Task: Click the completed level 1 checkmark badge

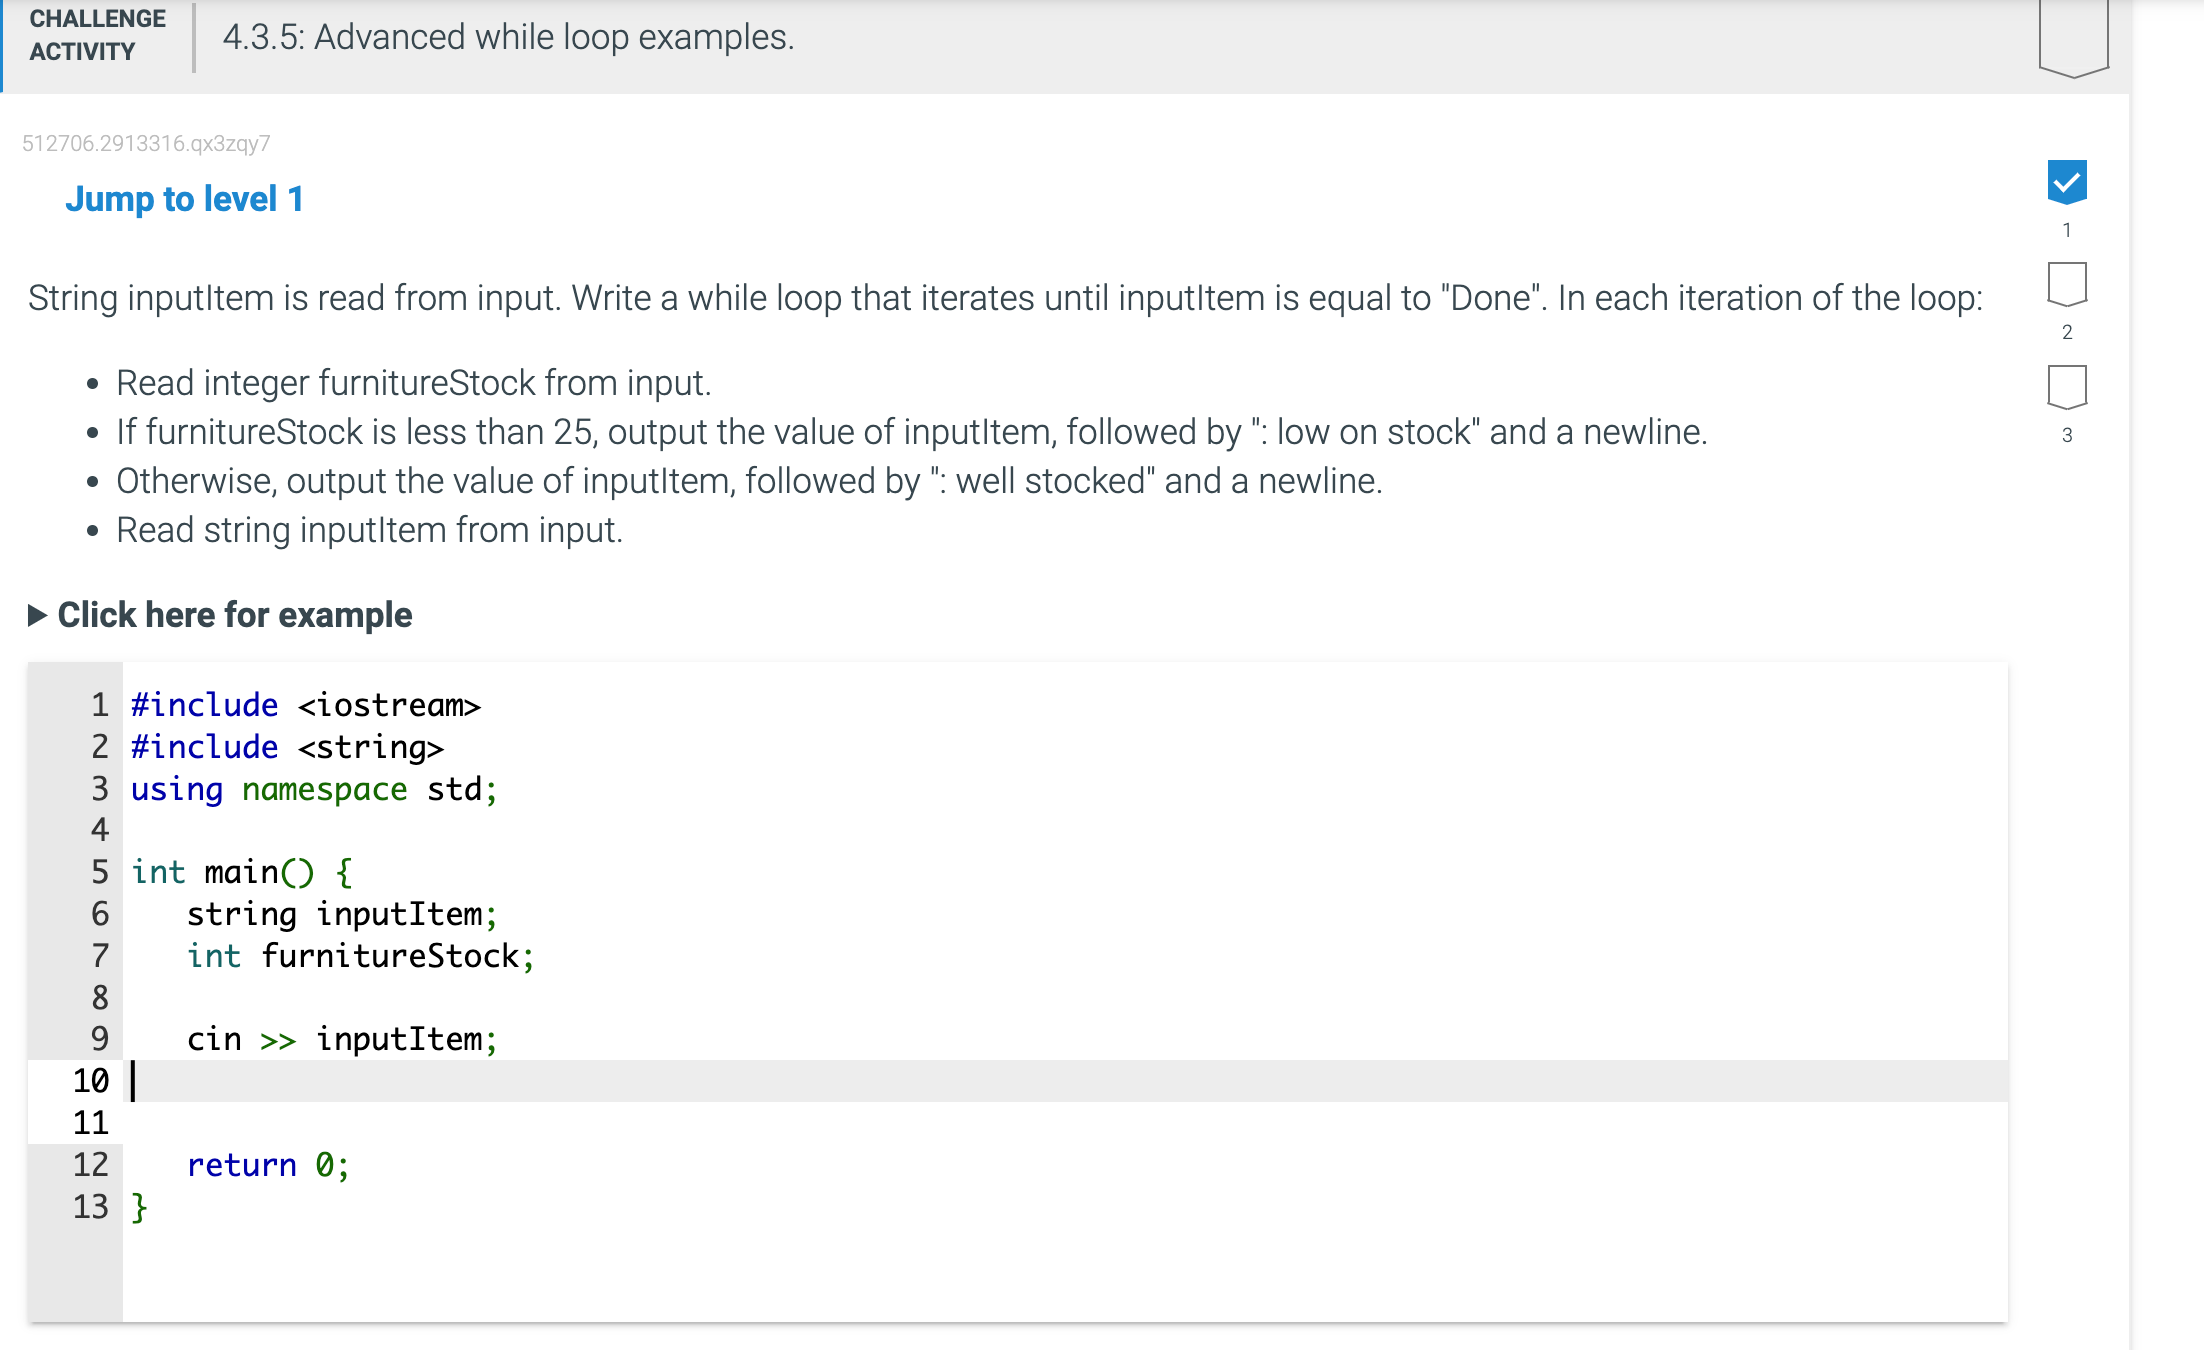Action: [2066, 183]
